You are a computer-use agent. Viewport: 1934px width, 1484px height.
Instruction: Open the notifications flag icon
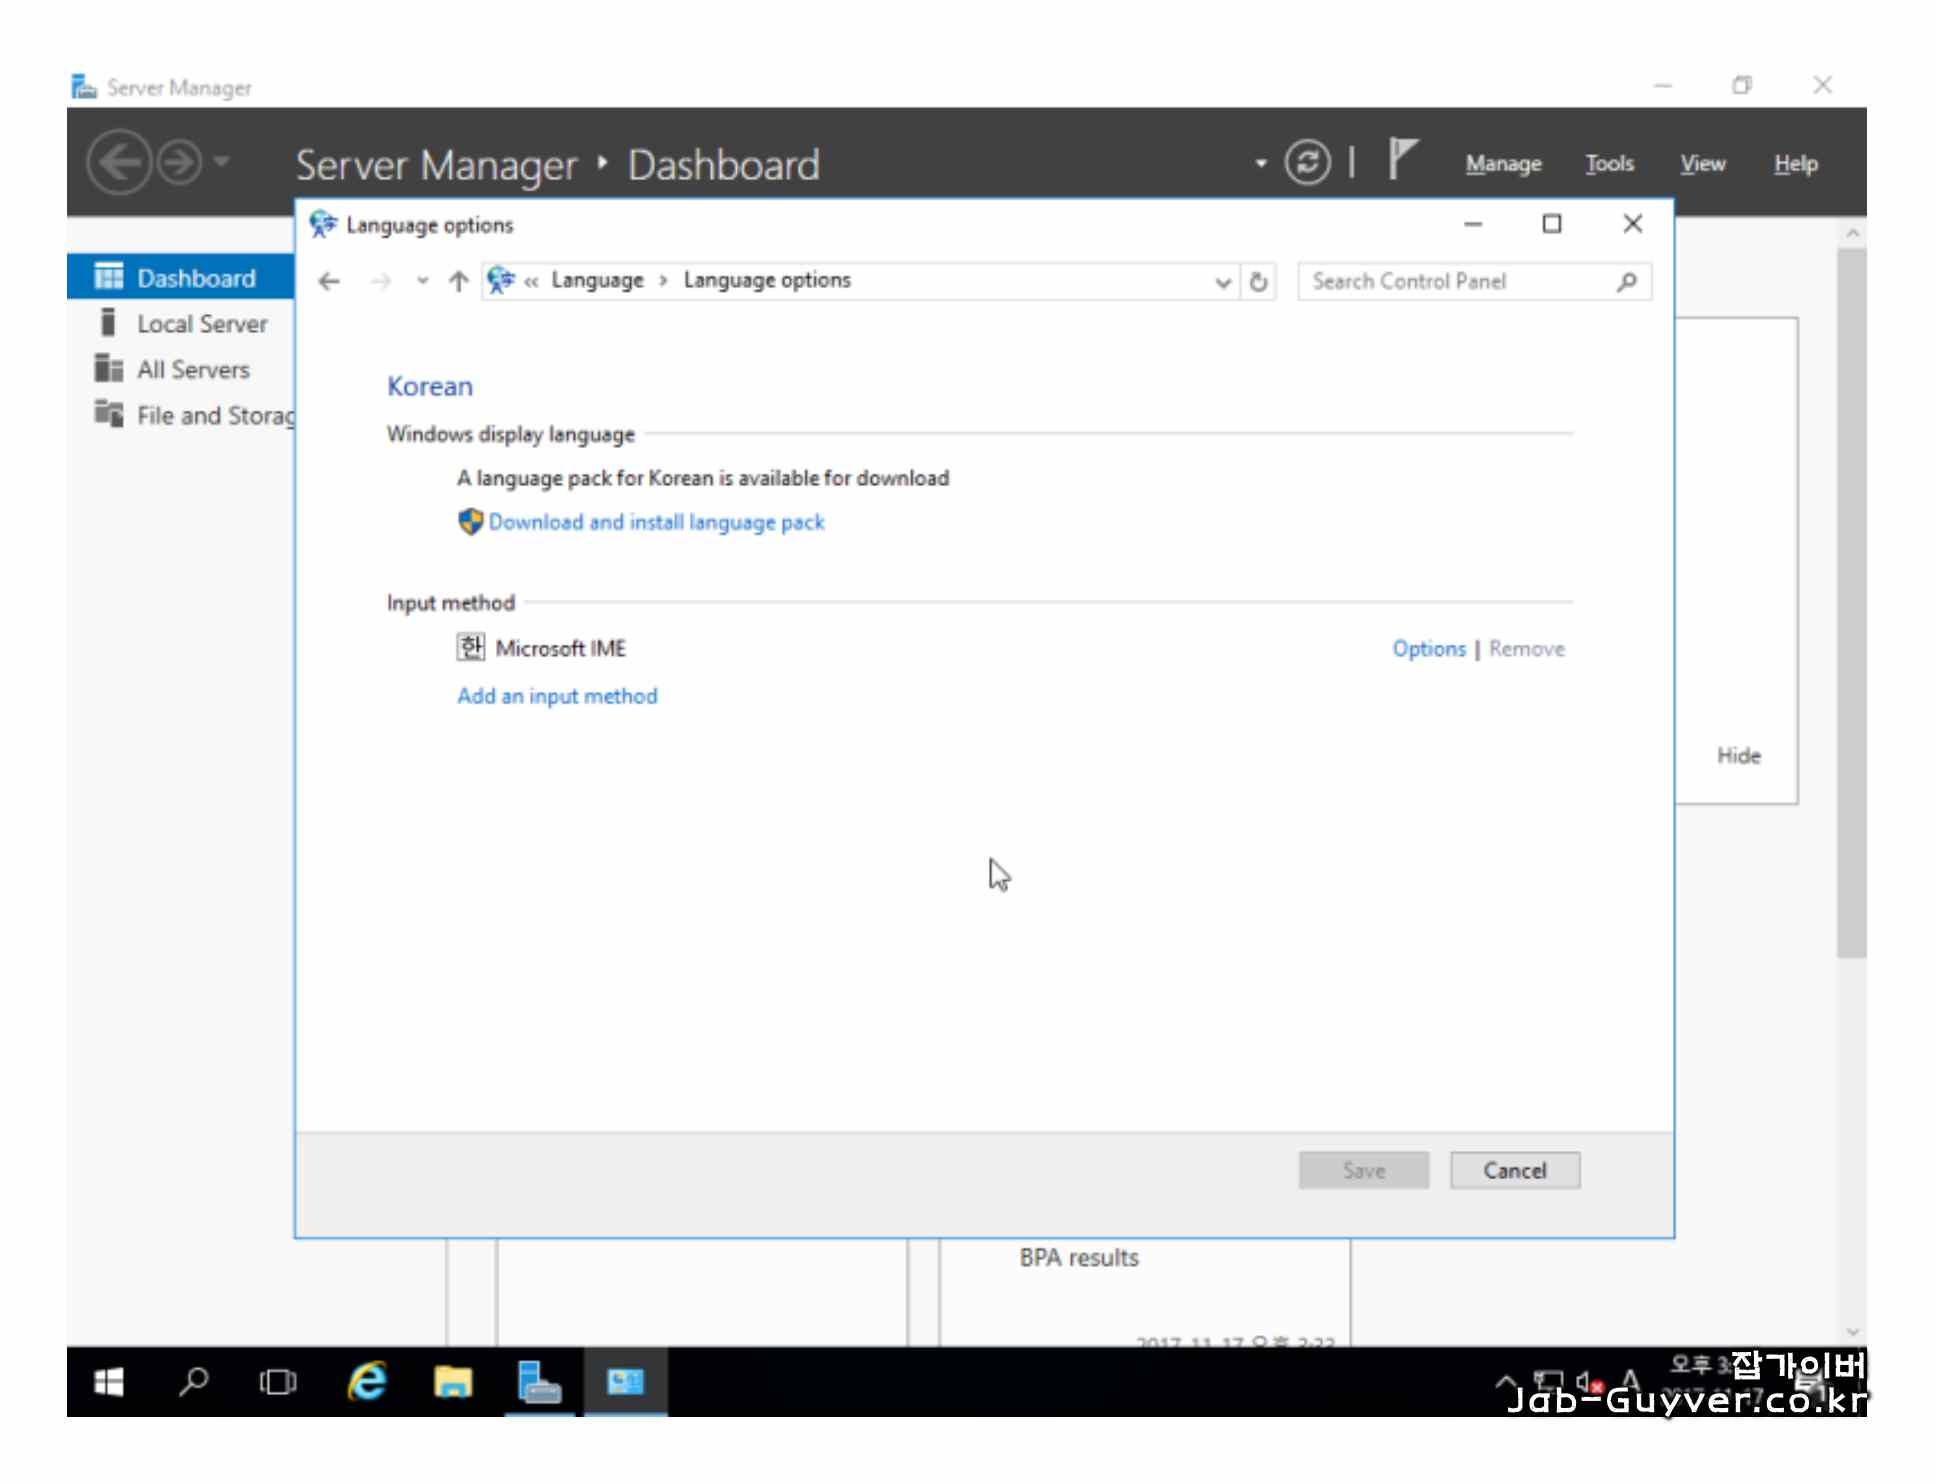tap(1402, 160)
